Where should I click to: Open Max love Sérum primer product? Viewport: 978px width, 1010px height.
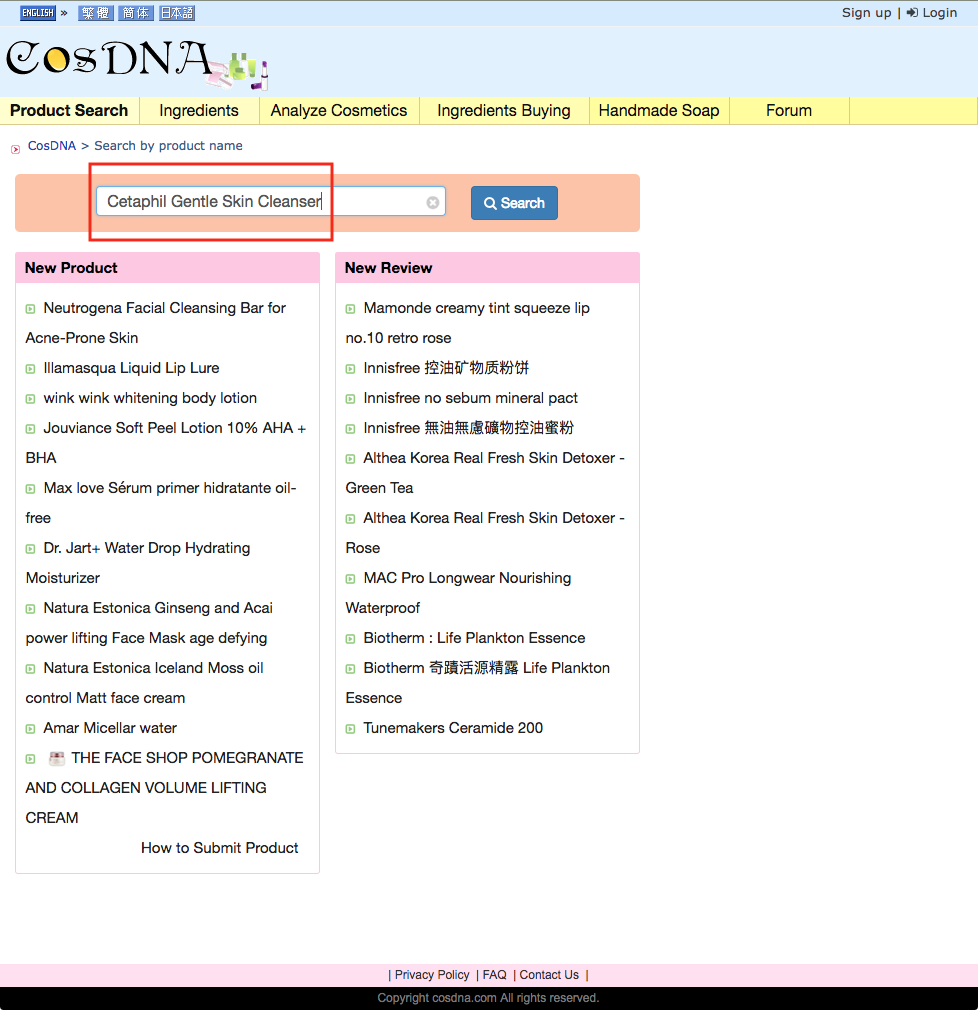(161, 502)
